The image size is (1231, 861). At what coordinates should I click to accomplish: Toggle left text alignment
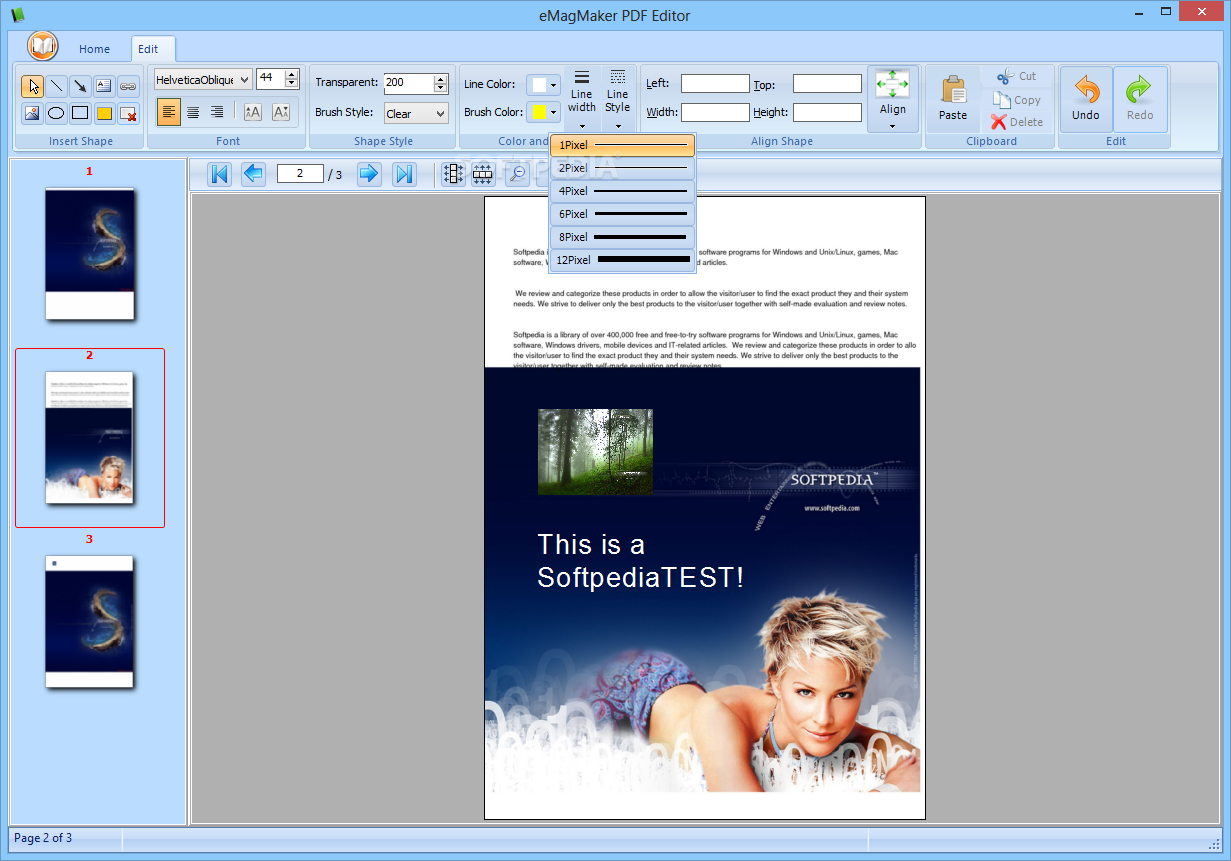pos(169,112)
